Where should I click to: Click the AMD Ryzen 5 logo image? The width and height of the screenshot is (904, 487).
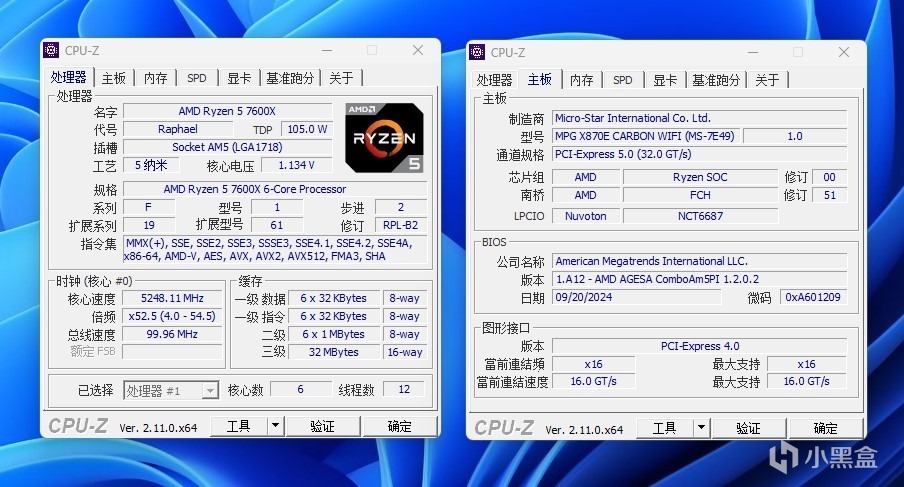385,138
